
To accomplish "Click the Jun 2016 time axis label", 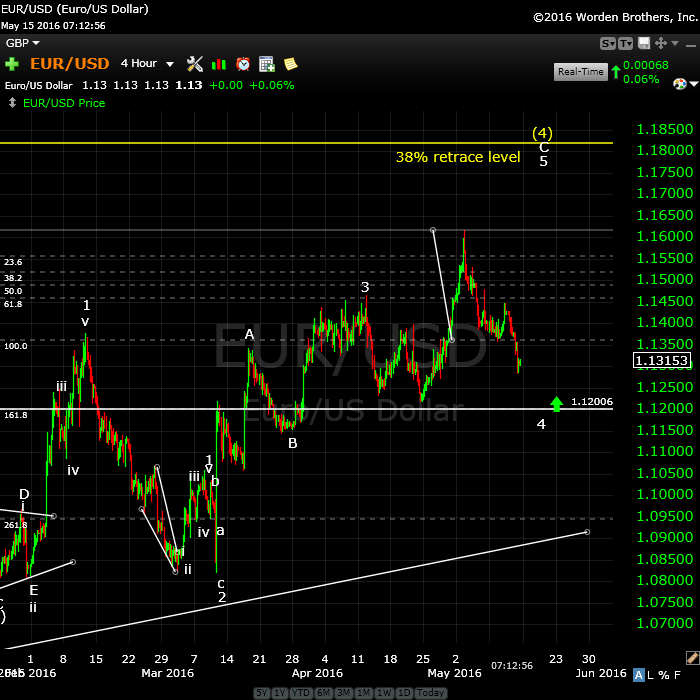I will click(x=601, y=673).
